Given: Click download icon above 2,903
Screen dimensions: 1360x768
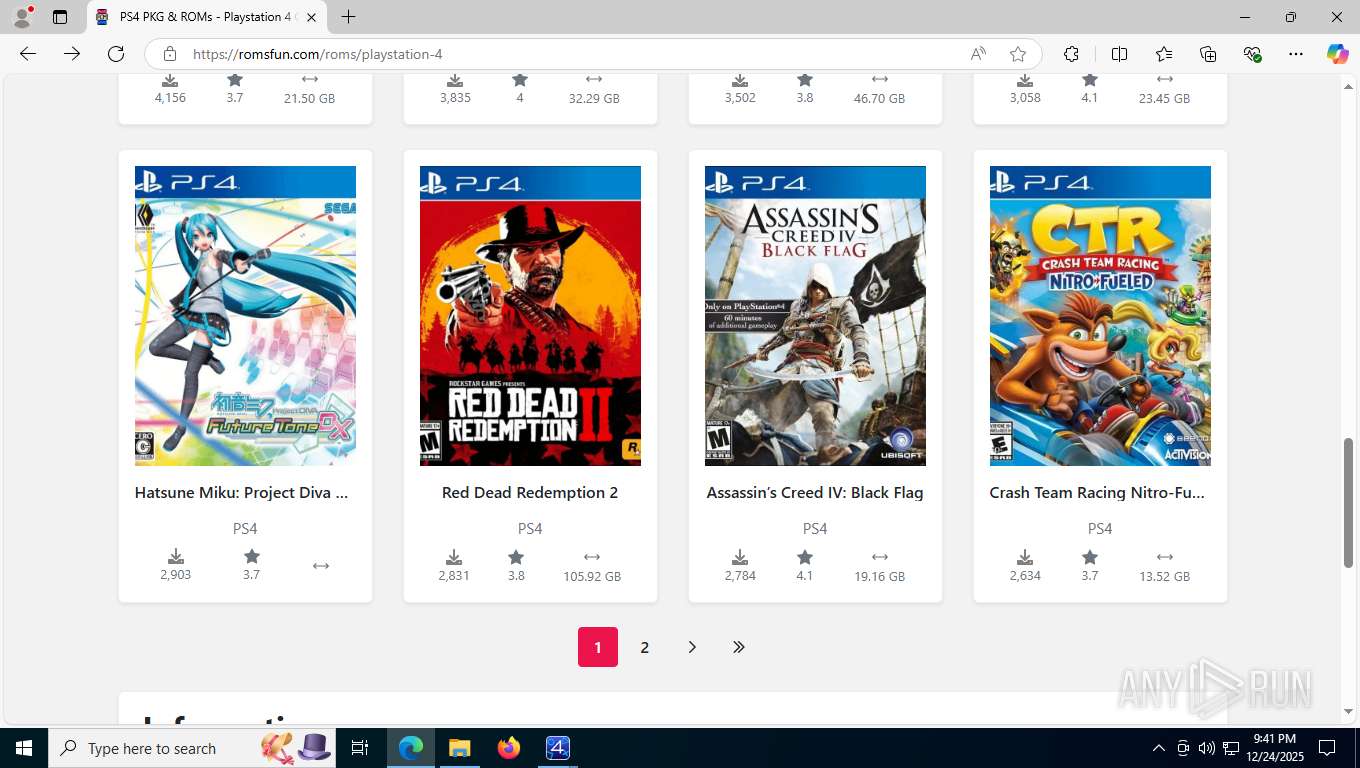Looking at the screenshot, I should click(x=176, y=556).
